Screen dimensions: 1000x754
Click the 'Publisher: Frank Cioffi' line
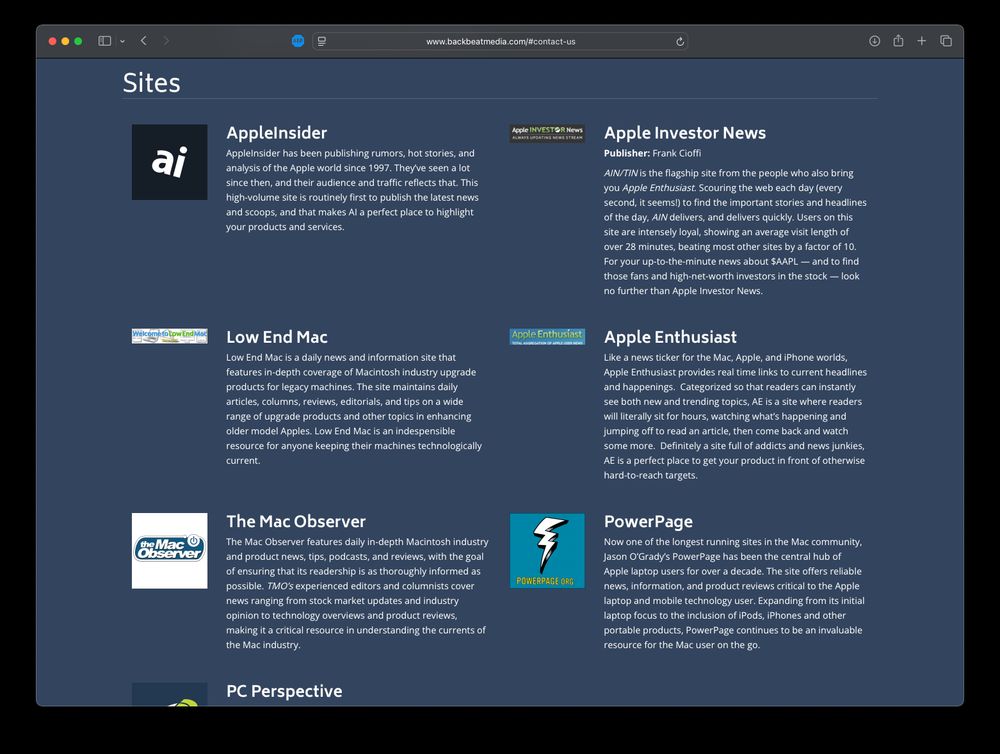[652, 153]
